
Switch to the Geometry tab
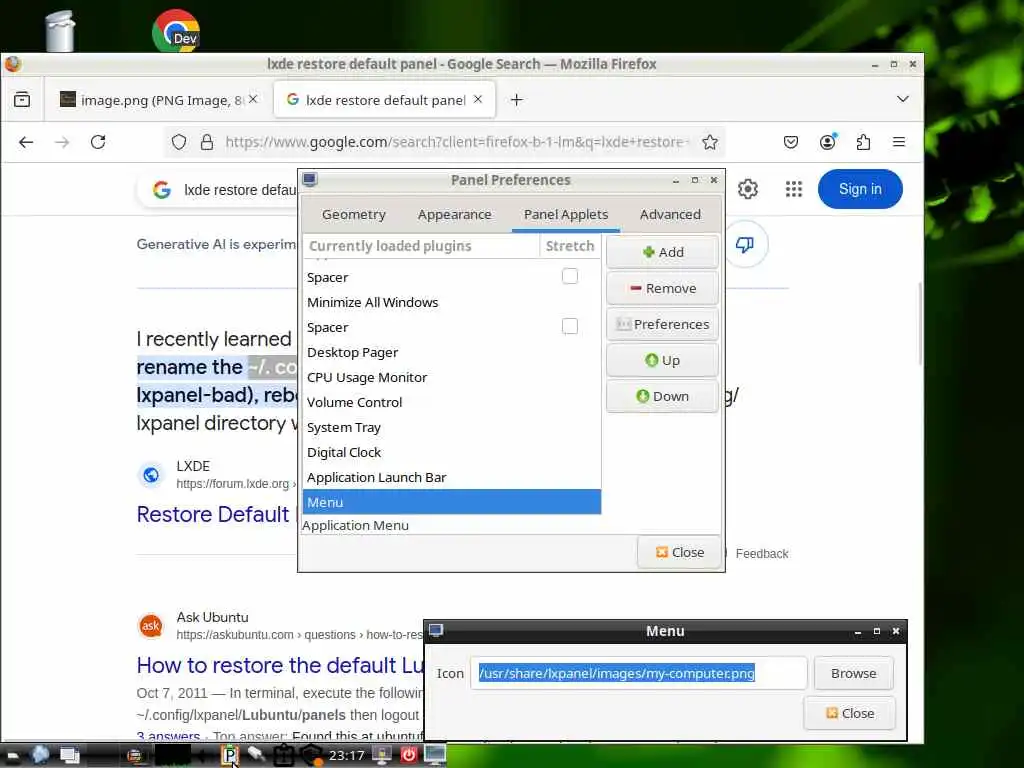(x=353, y=215)
